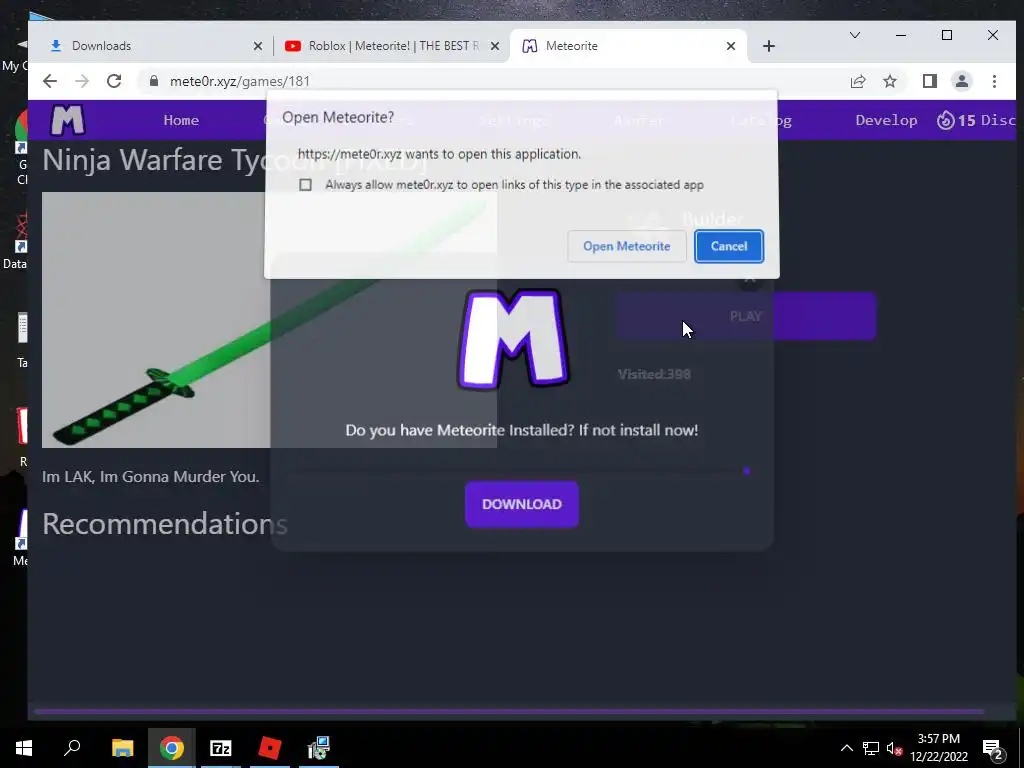Open File Explorer from taskbar
This screenshot has height=768, width=1024.
(122, 748)
